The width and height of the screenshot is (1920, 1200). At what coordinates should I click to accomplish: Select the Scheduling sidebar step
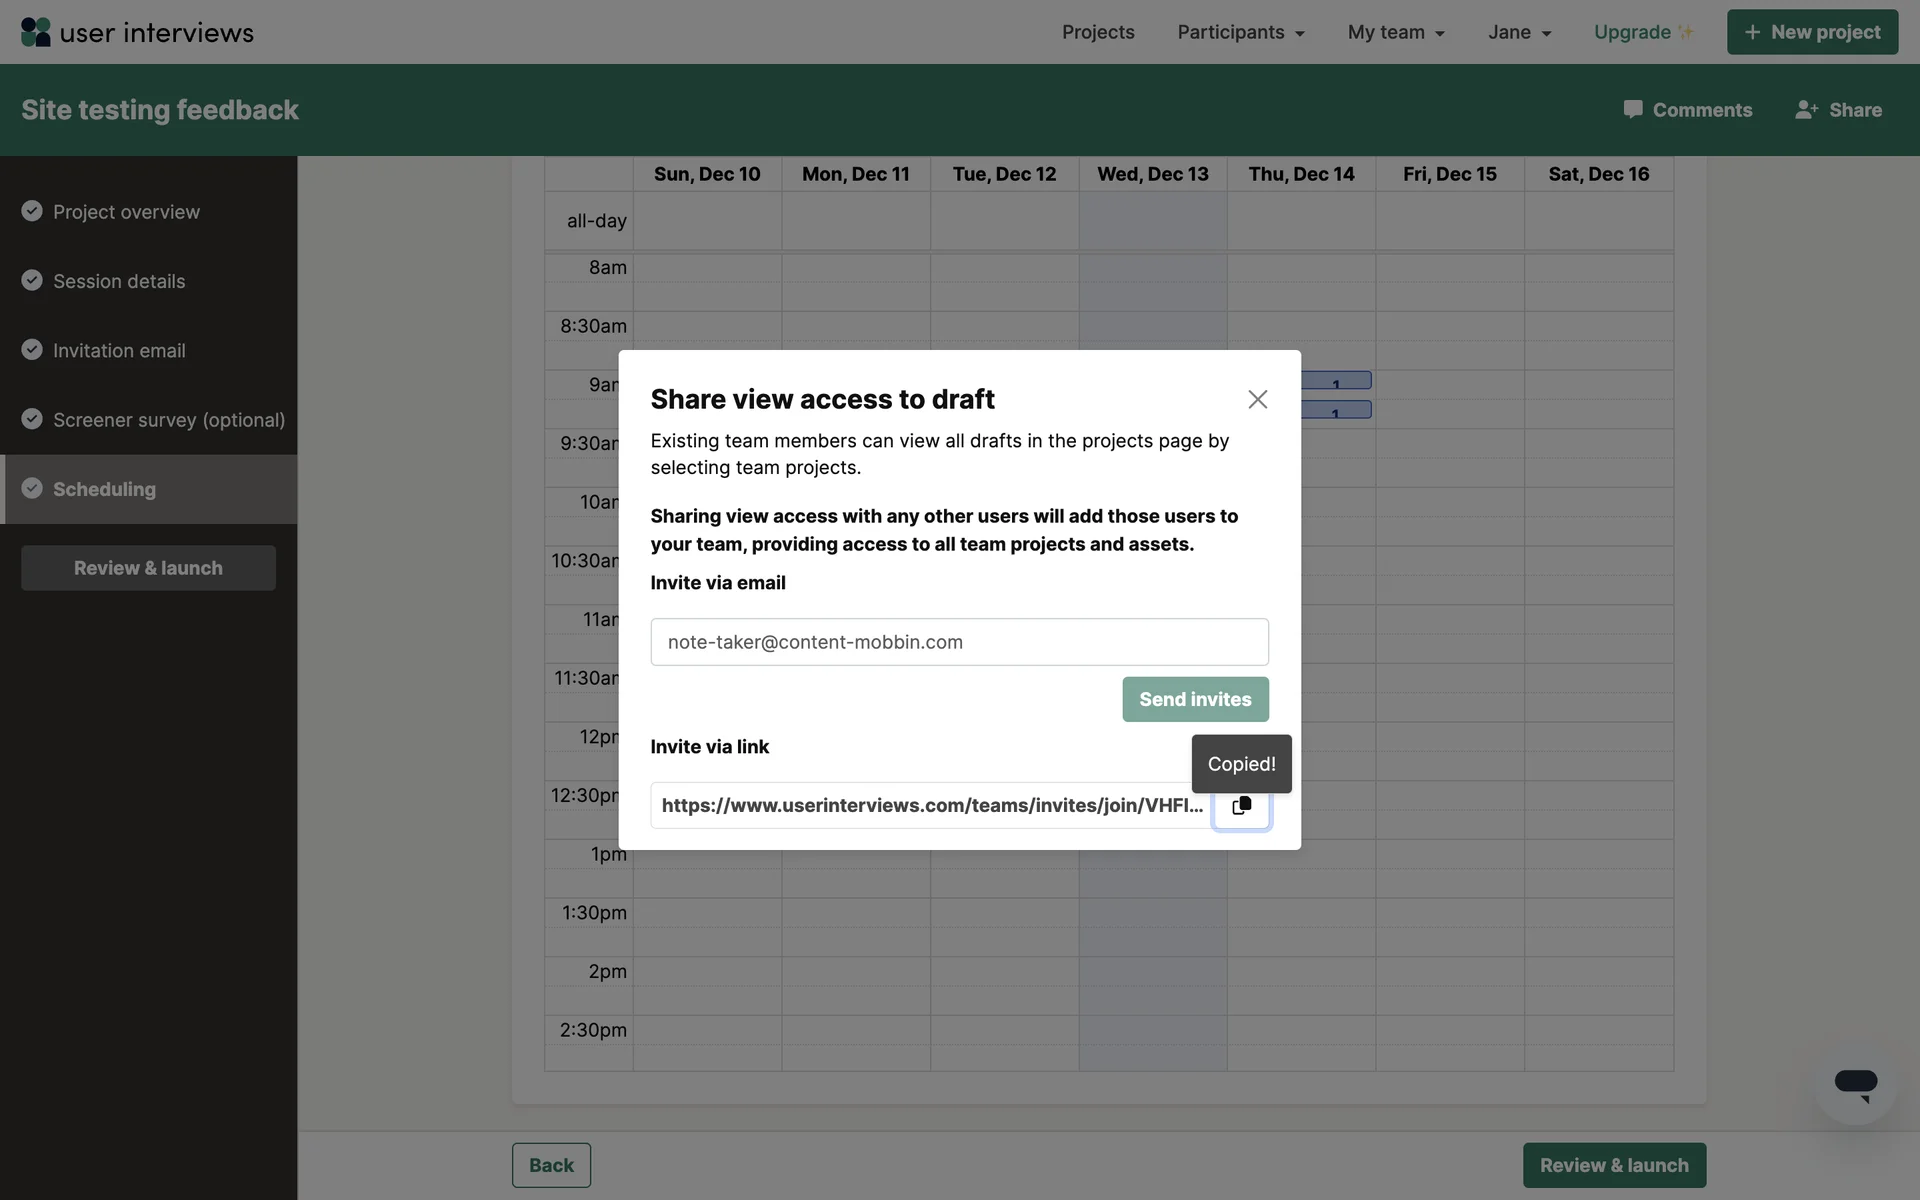[x=104, y=489]
